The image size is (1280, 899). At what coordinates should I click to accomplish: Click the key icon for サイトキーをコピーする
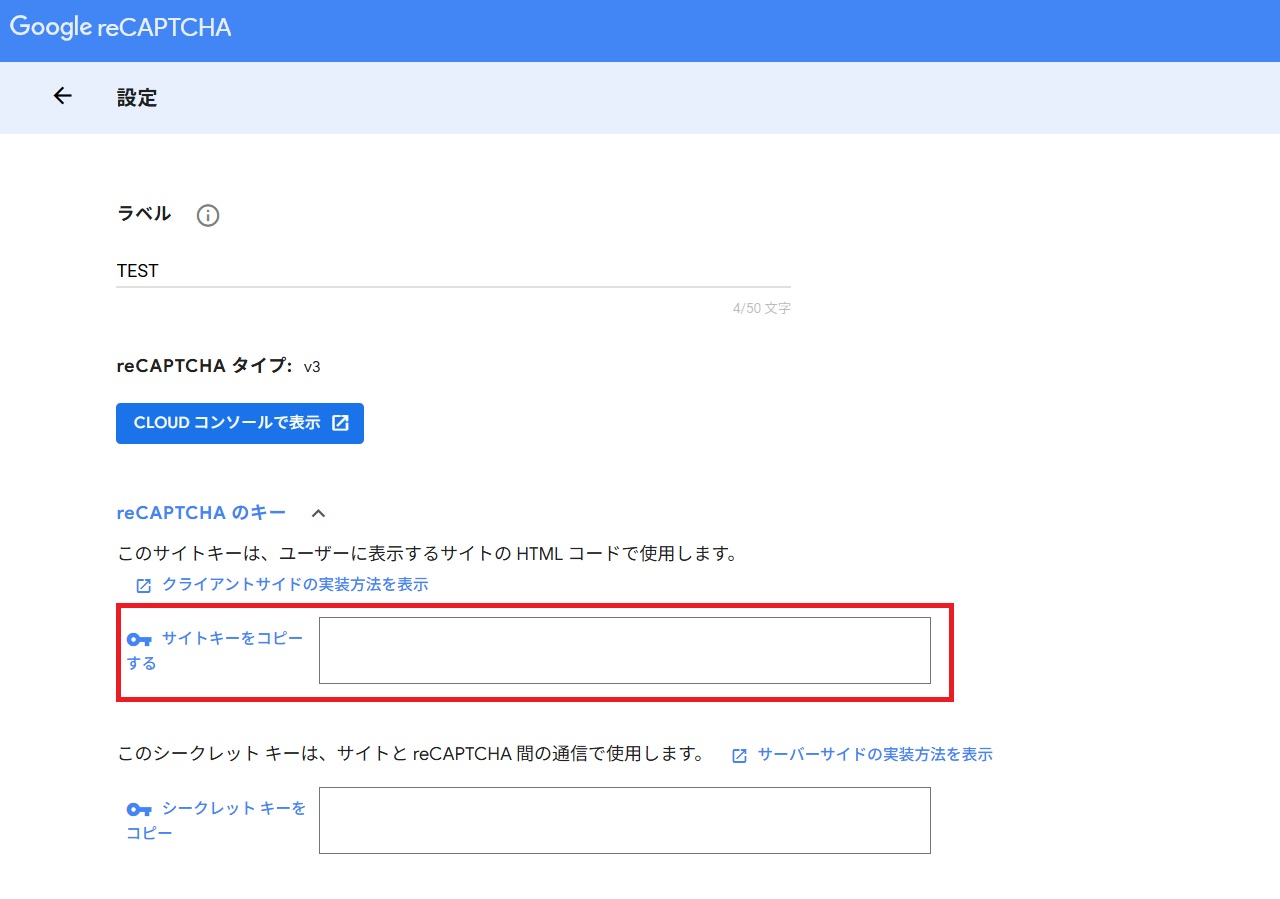tap(138, 638)
